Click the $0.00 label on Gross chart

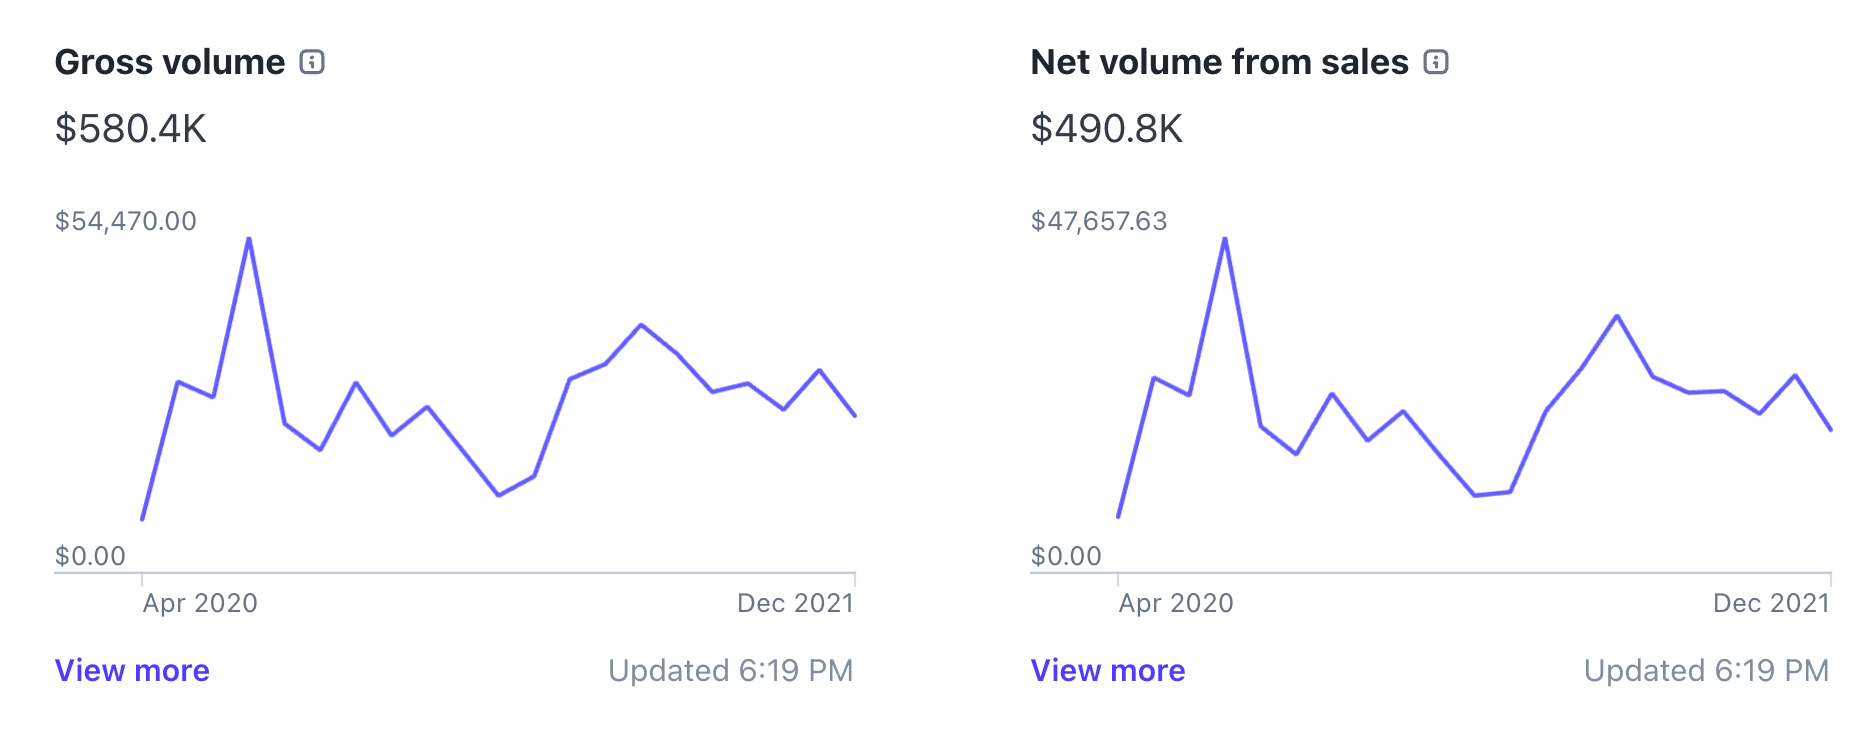(x=90, y=556)
